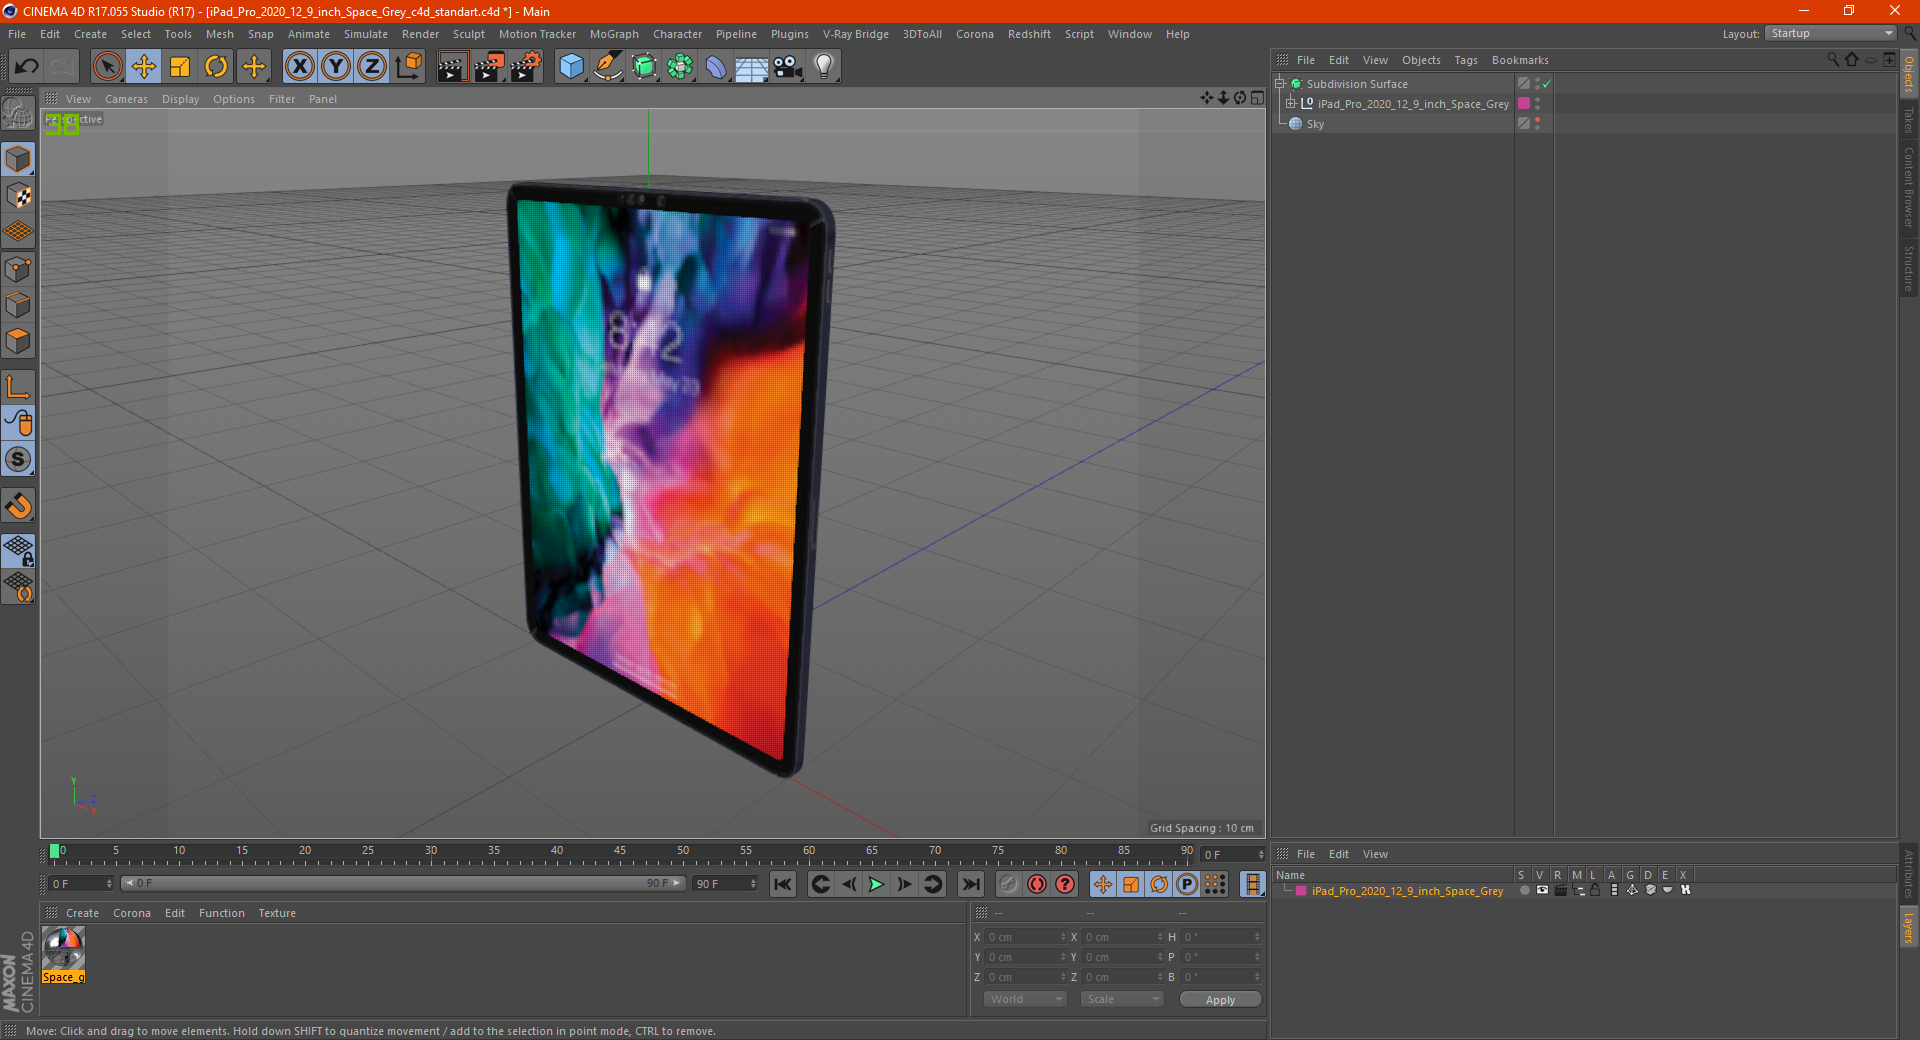1920x1040 pixels.
Task: Toggle layer visibility eye for iPad layer
Action: pyautogui.click(x=1542, y=890)
